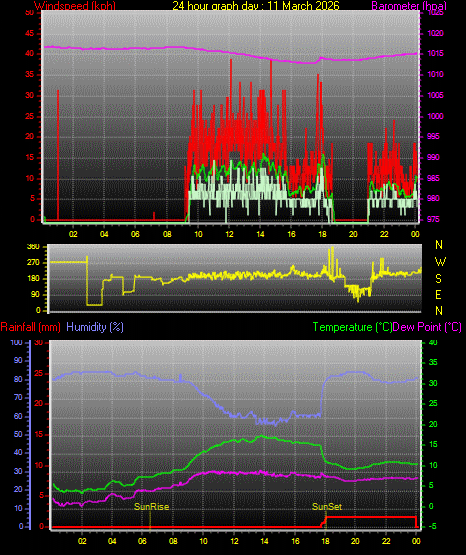Click the 35 temperature scale value
This screenshot has width=466, height=555.
click(x=433, y=362)
